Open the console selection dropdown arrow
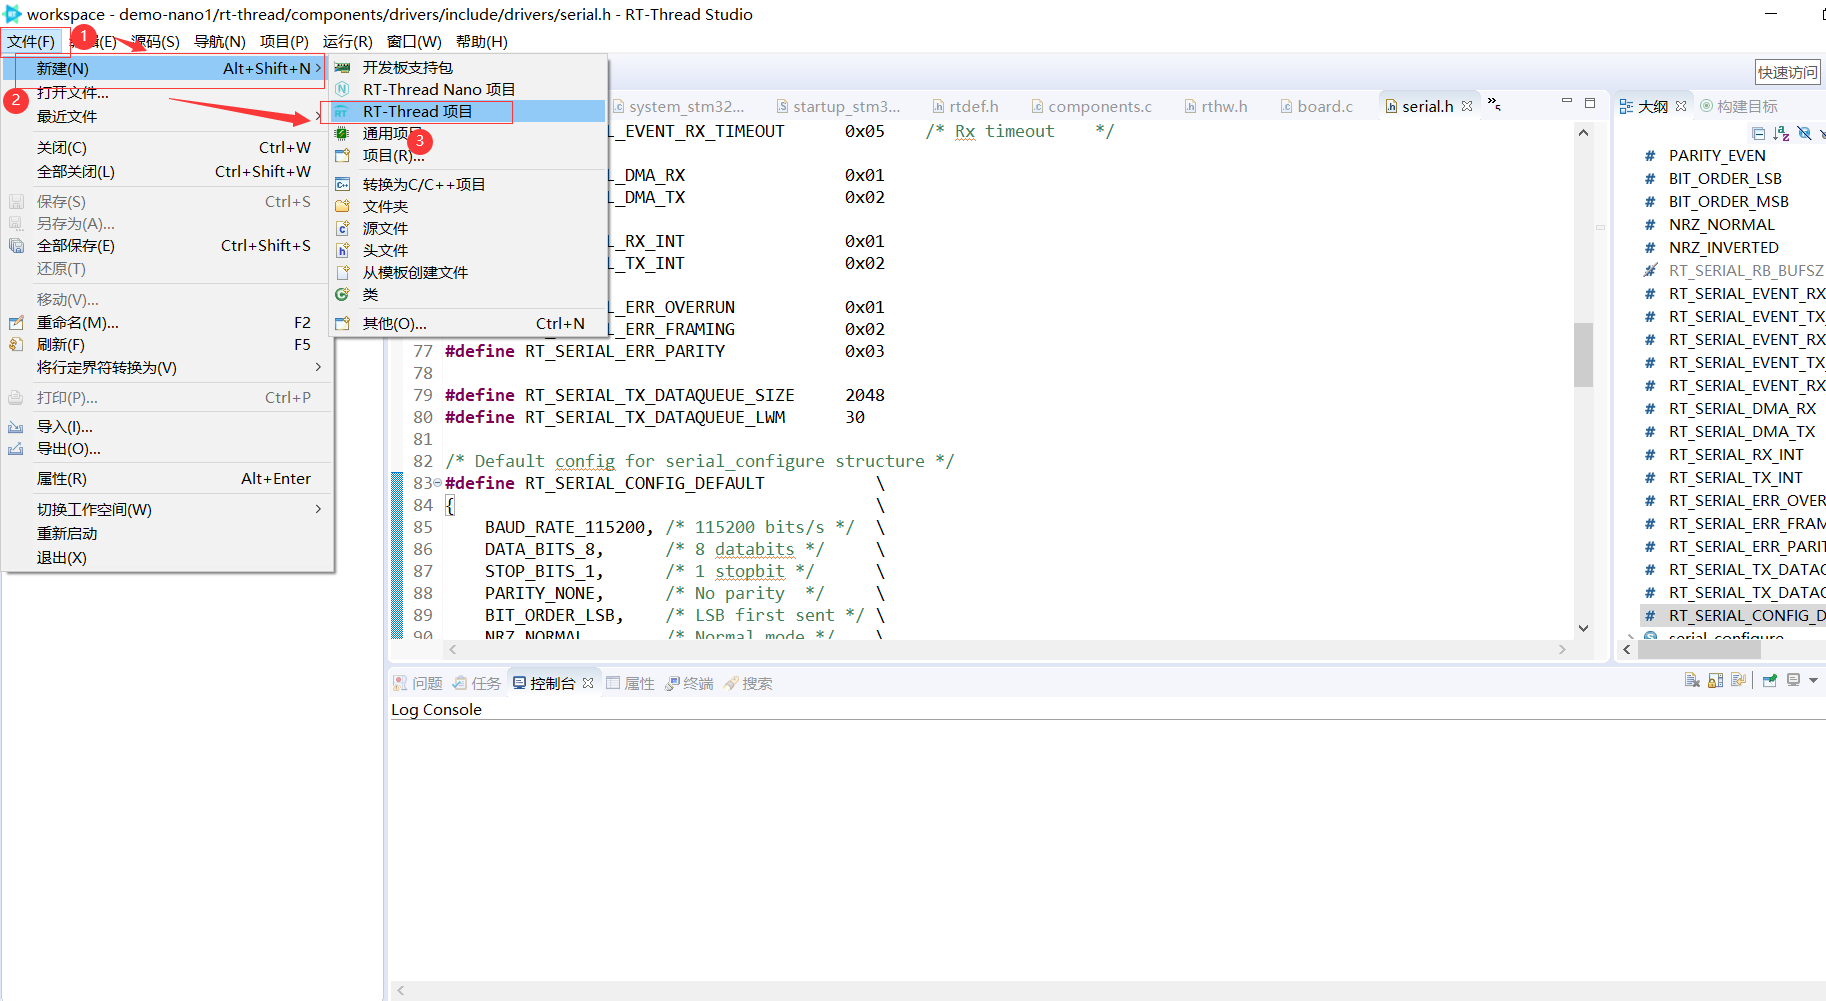The image size is (1826, 1001). (1813, 680)
